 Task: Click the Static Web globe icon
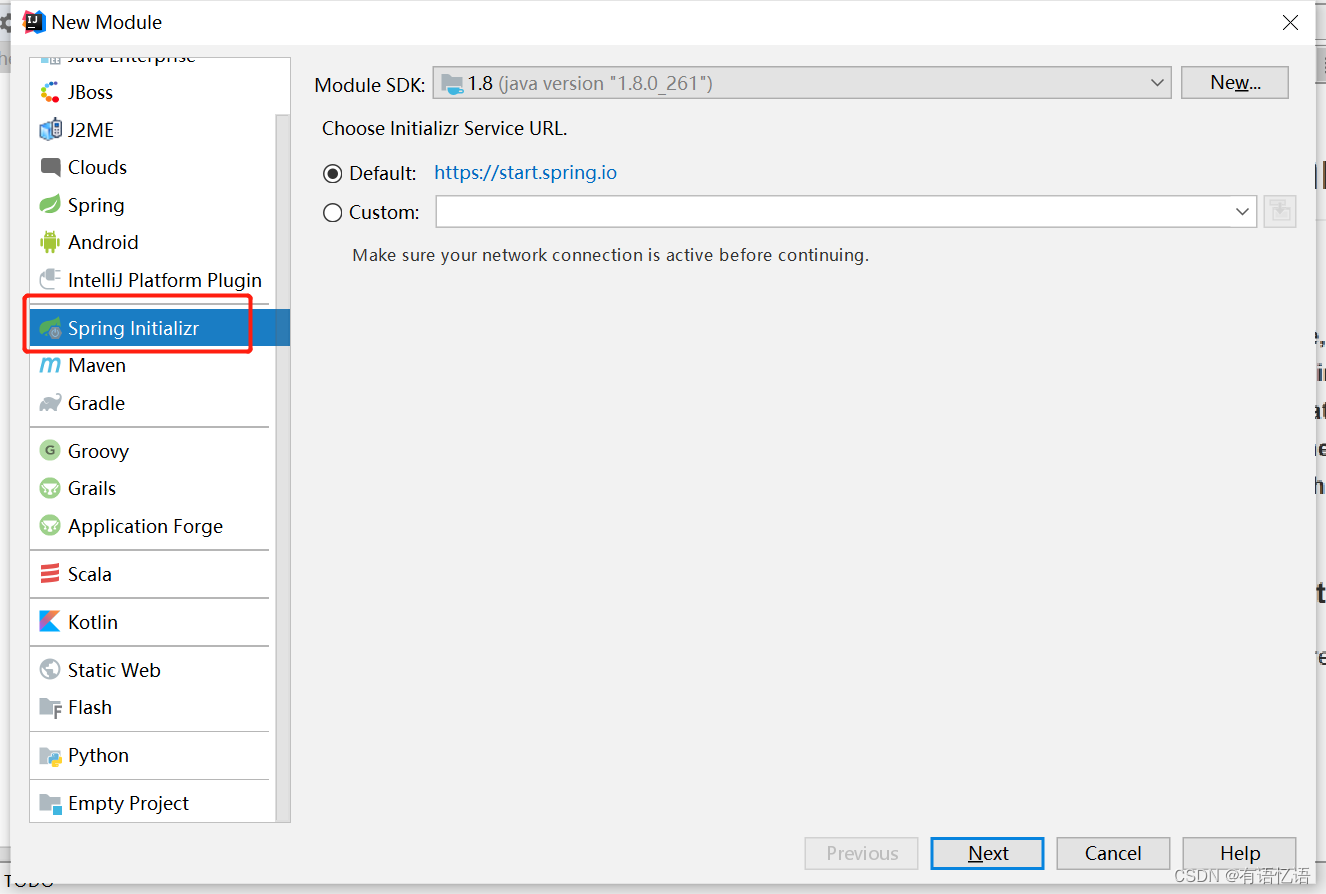click(50, 670)
